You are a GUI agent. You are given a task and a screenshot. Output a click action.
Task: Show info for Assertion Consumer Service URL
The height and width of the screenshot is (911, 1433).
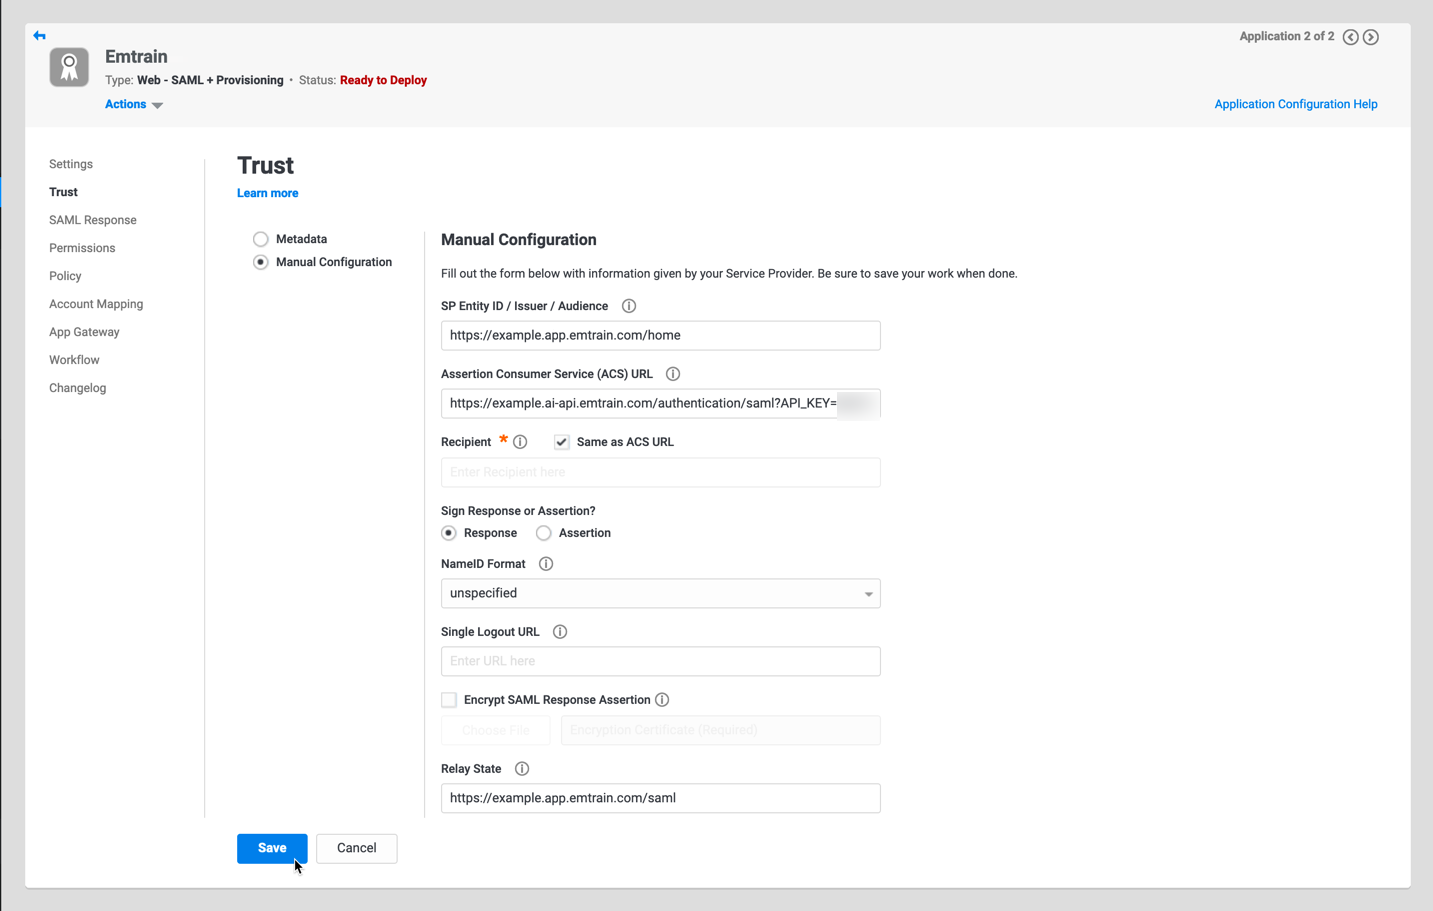[673, 374]
